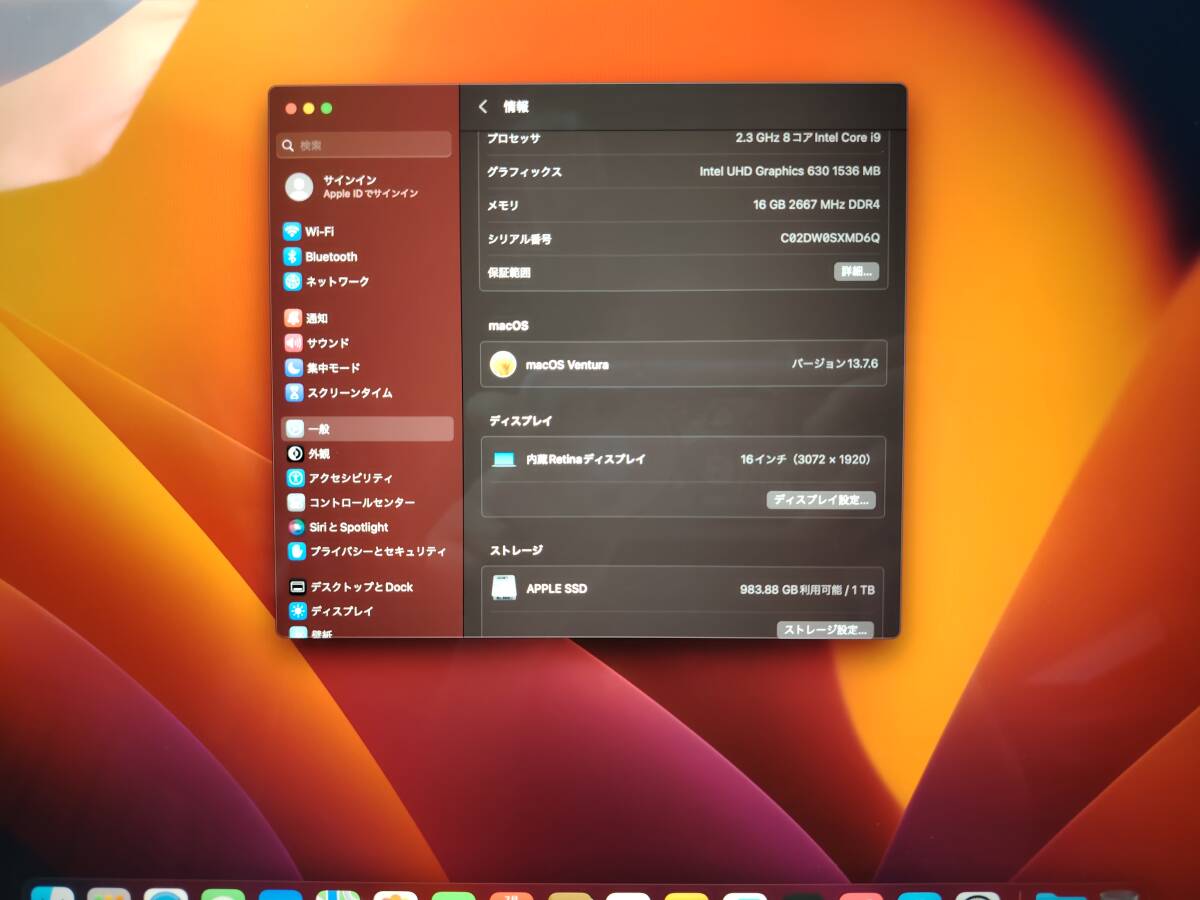Click the macOS section heading
Screen dimensions: 1200x900
[508, 326]
